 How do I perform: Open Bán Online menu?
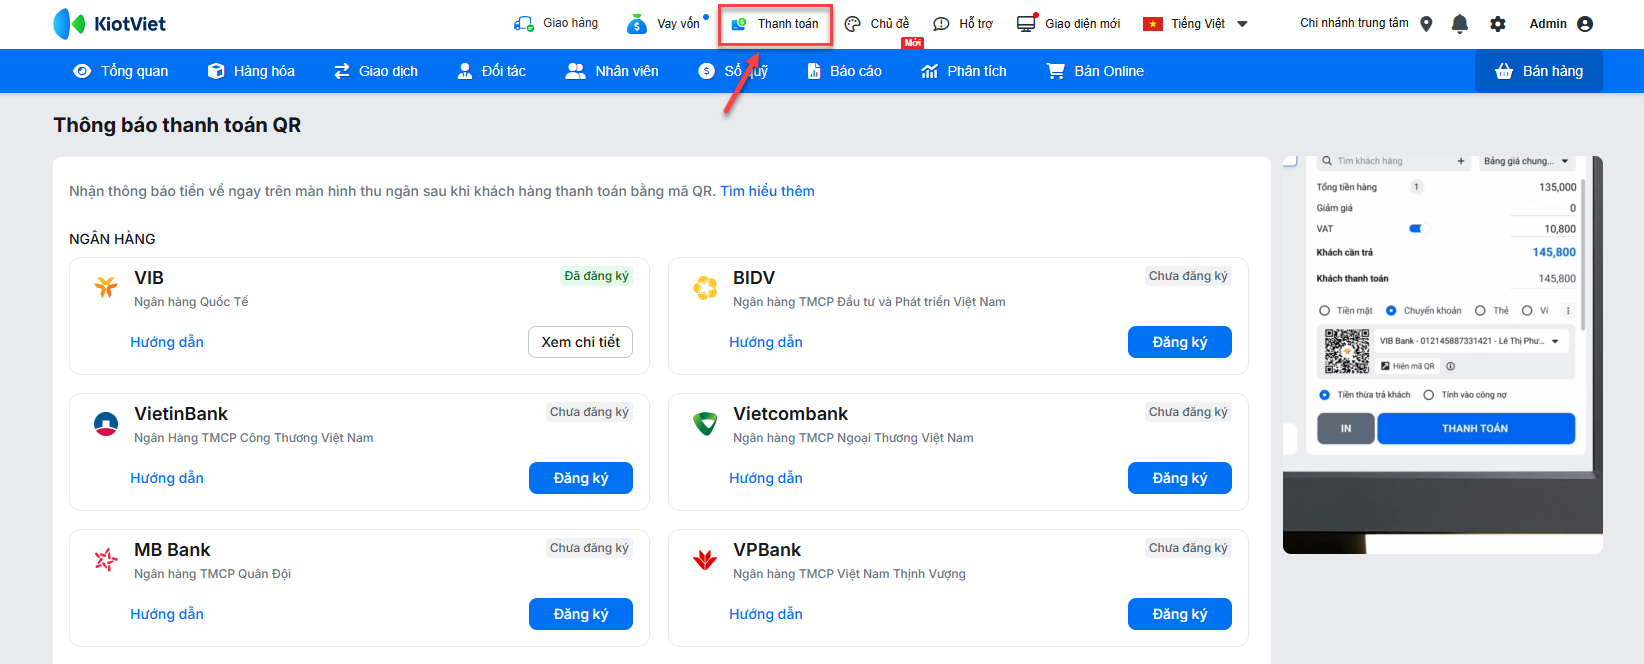[1095, 71]
